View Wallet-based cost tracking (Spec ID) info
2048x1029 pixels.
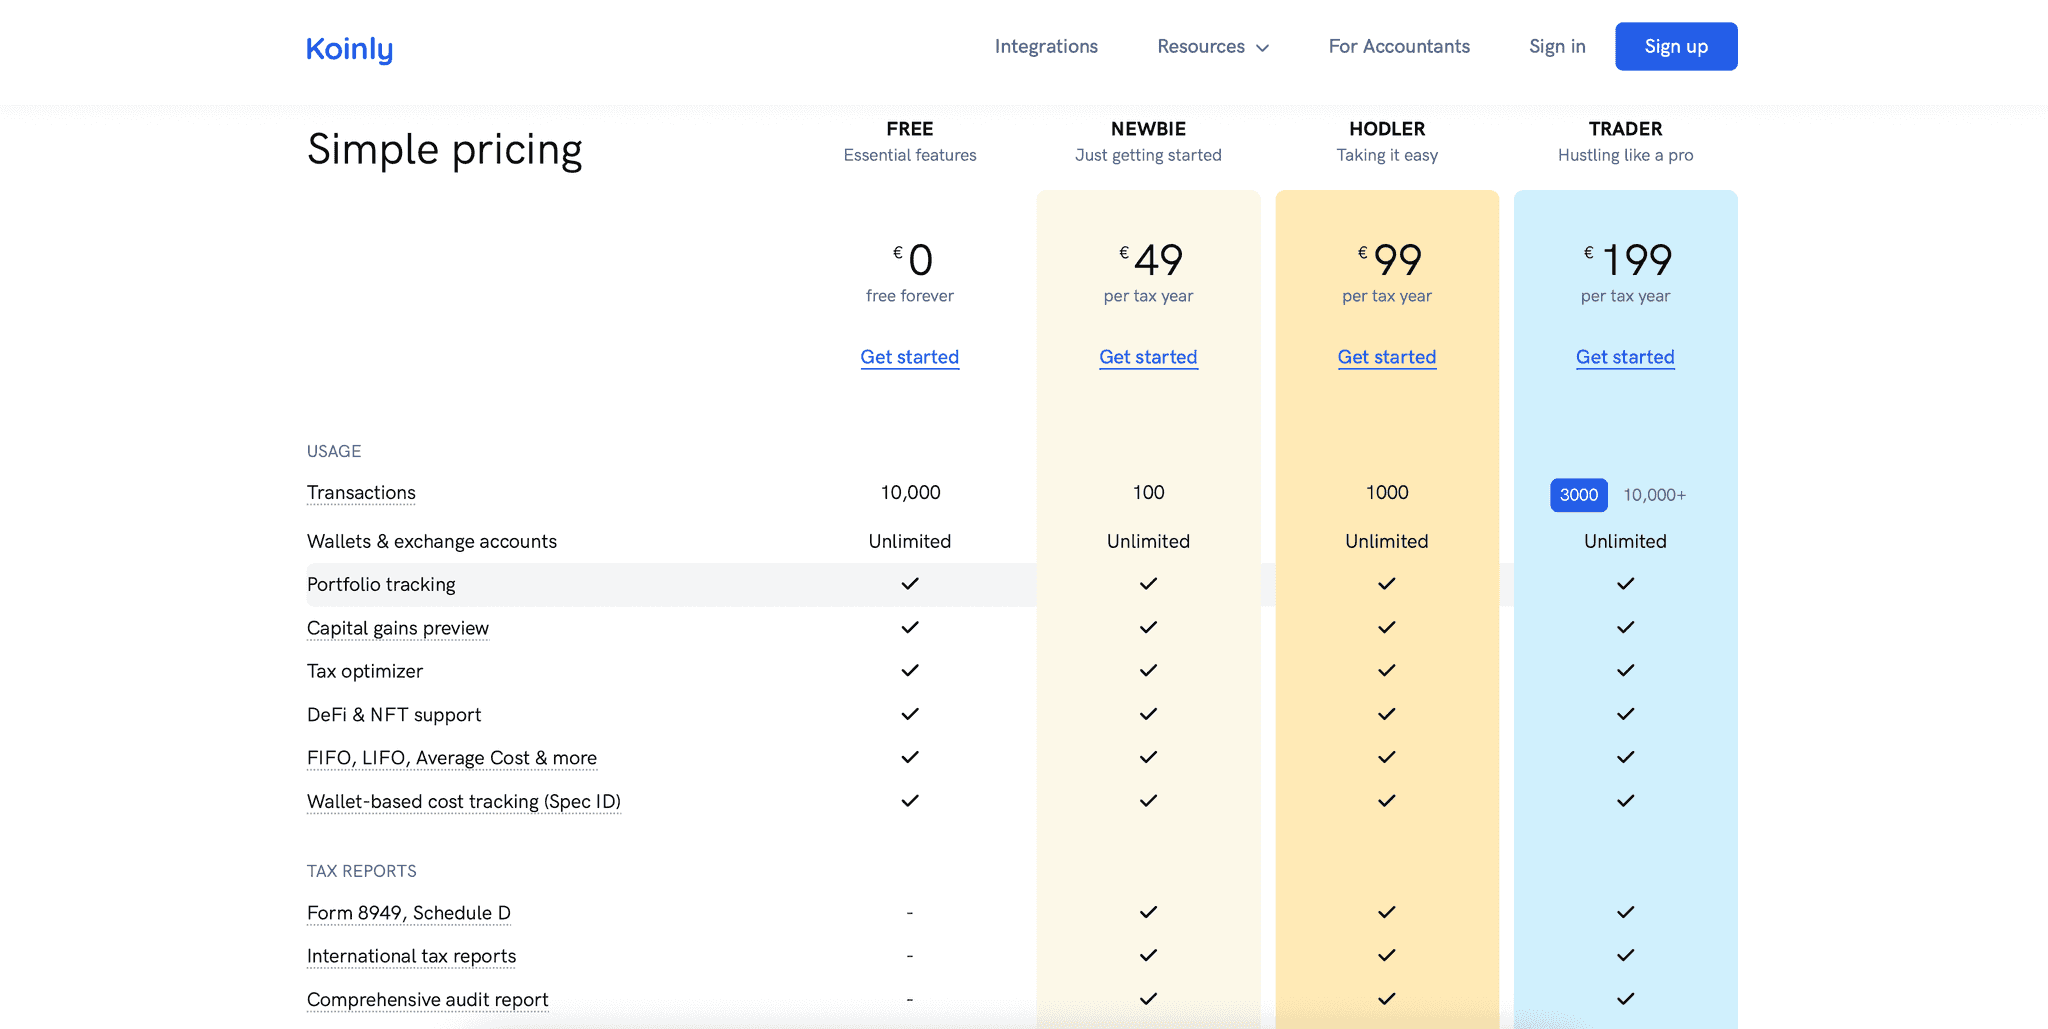click(x=464, y=802)
